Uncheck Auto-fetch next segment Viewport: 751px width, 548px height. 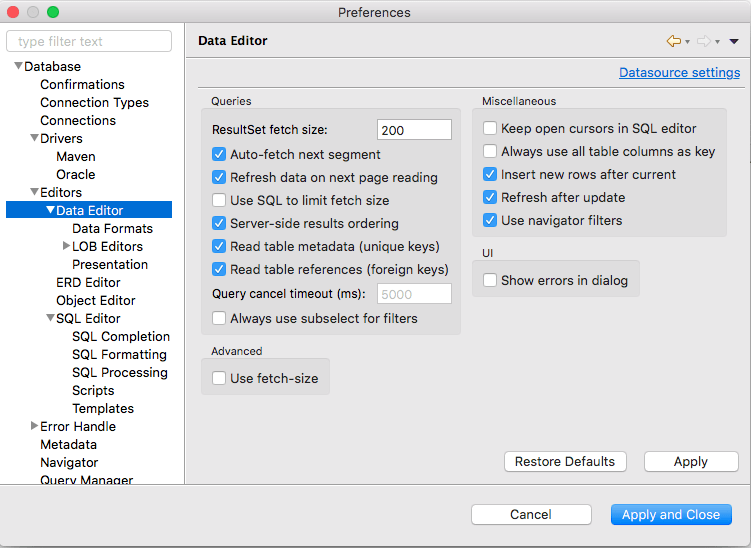(x=219, y=154)
